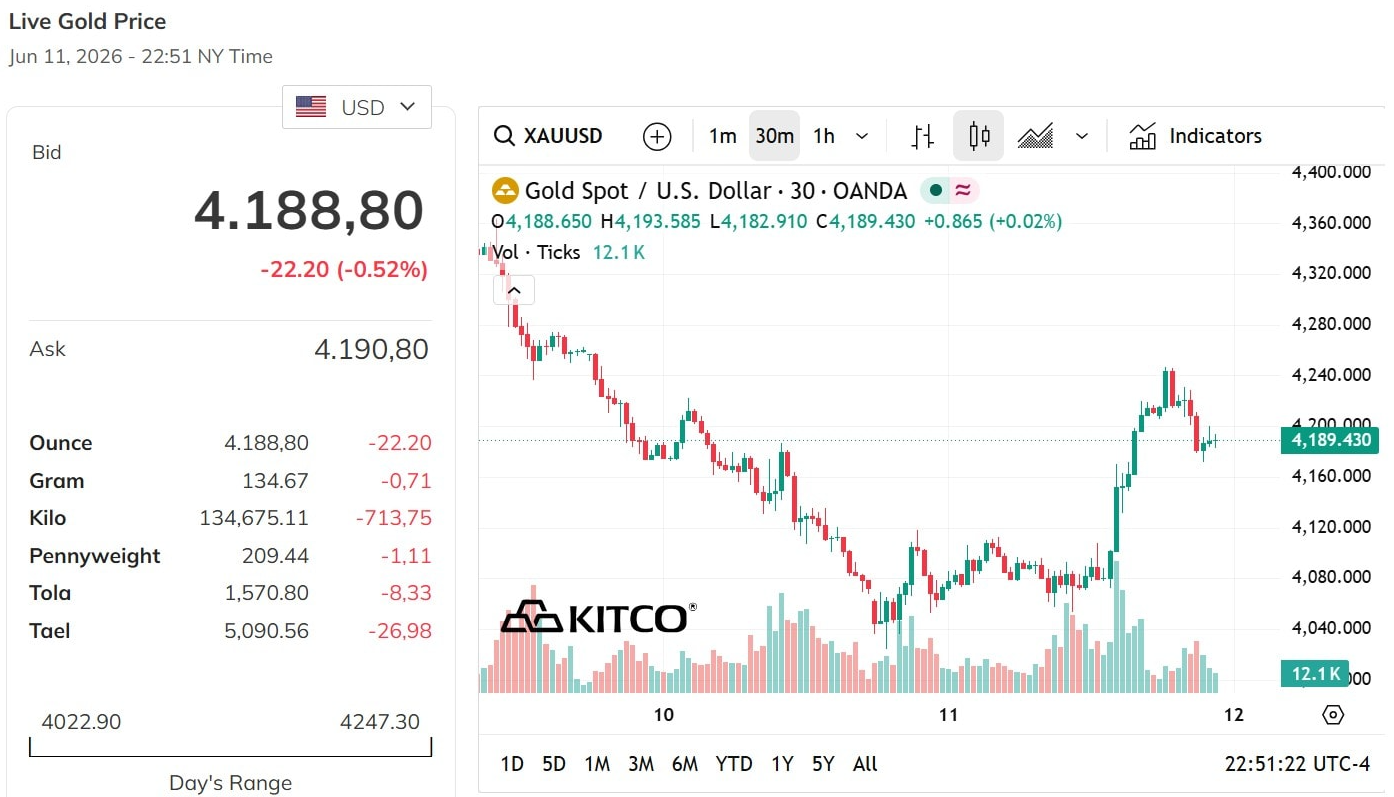Viewport: 1394px width, 797px height.
Task: Select the 1D range tab
Action: [512, 764]
